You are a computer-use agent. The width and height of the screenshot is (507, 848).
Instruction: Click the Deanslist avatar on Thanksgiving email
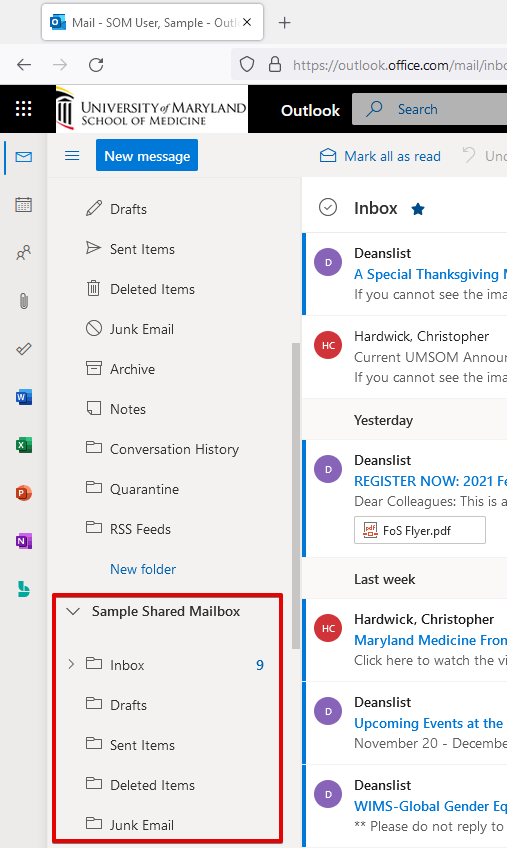[x=328, y=262]
